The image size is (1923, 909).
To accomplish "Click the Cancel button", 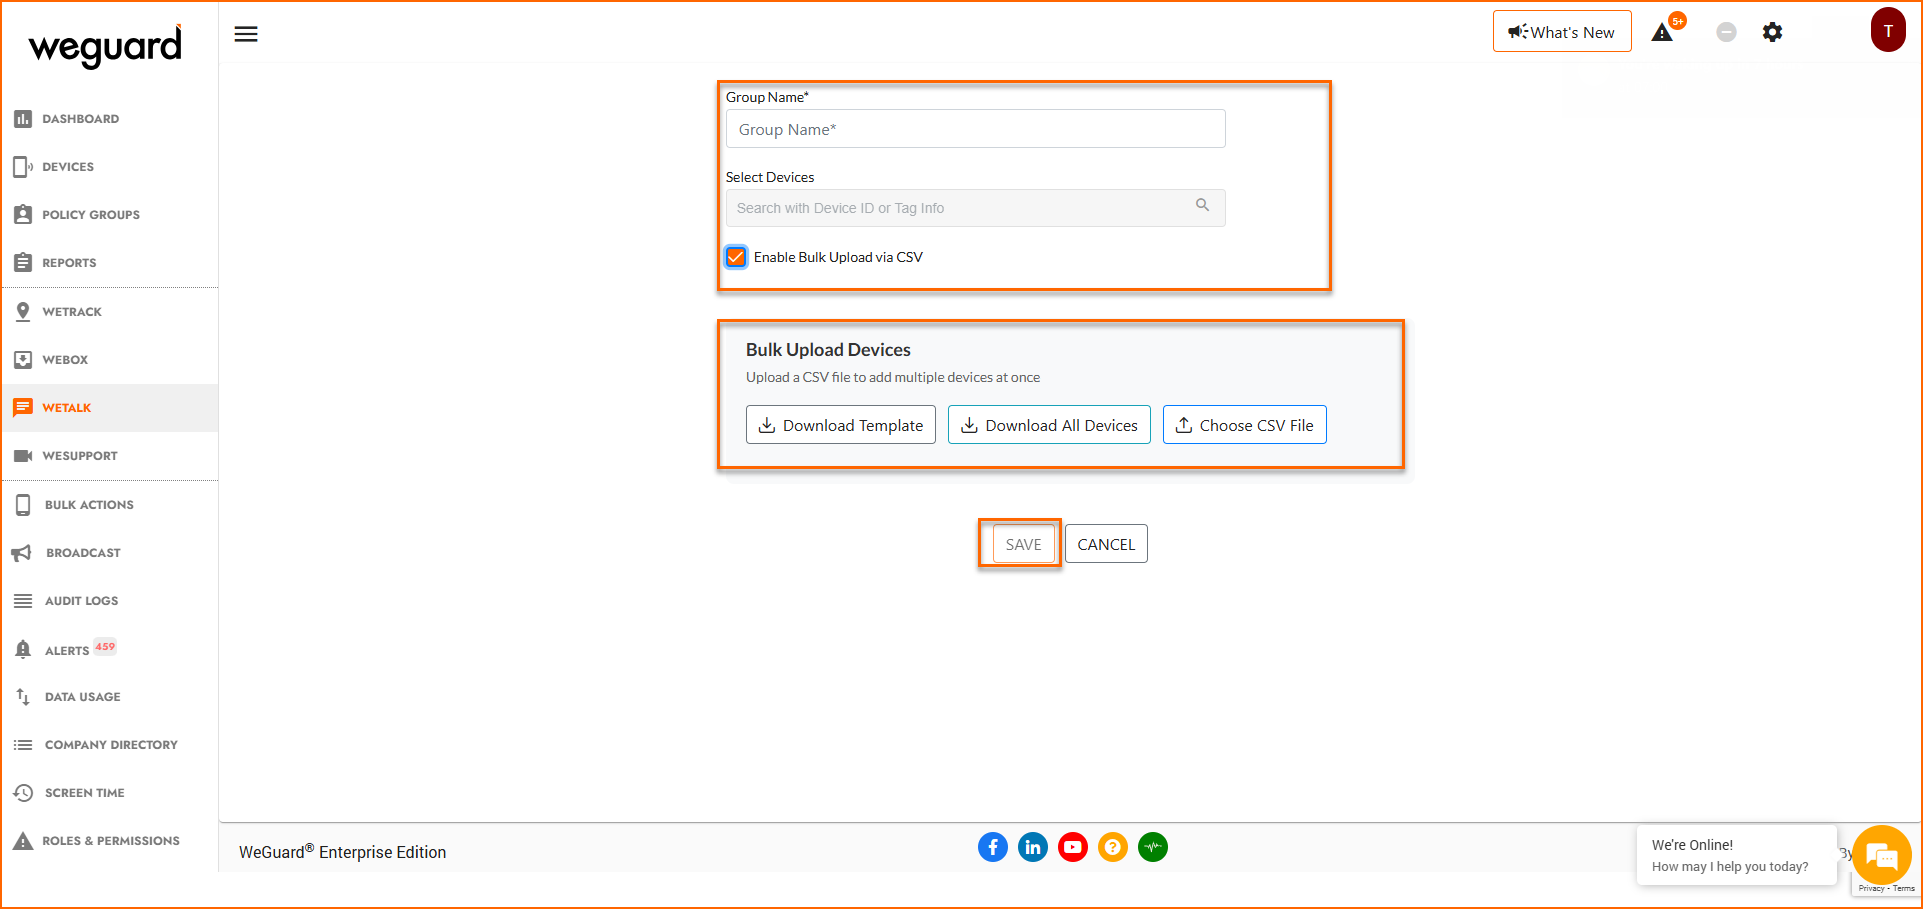I will 1106,544.
